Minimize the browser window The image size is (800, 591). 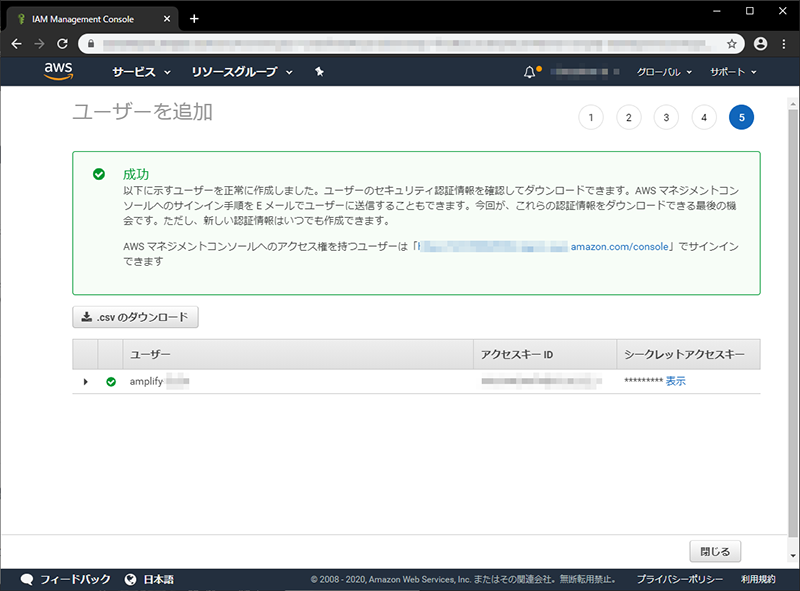[x=717, y=11]
